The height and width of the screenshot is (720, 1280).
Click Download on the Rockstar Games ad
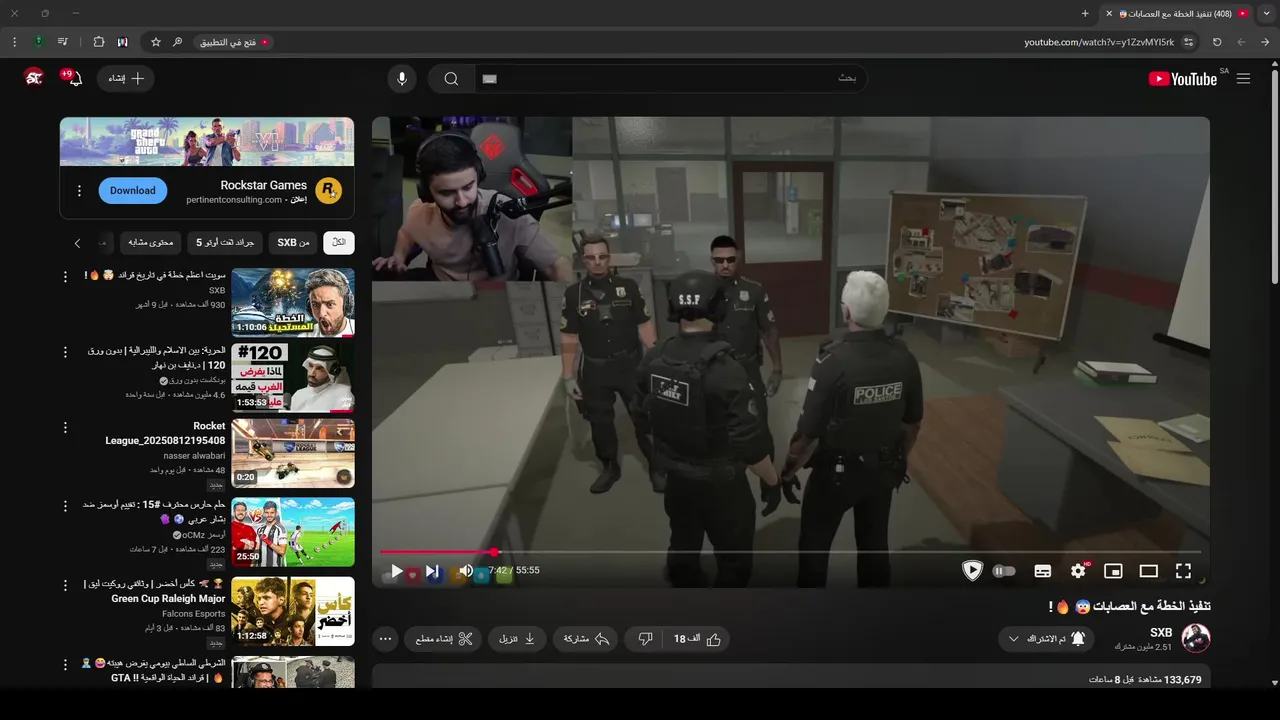click(133, 190)
